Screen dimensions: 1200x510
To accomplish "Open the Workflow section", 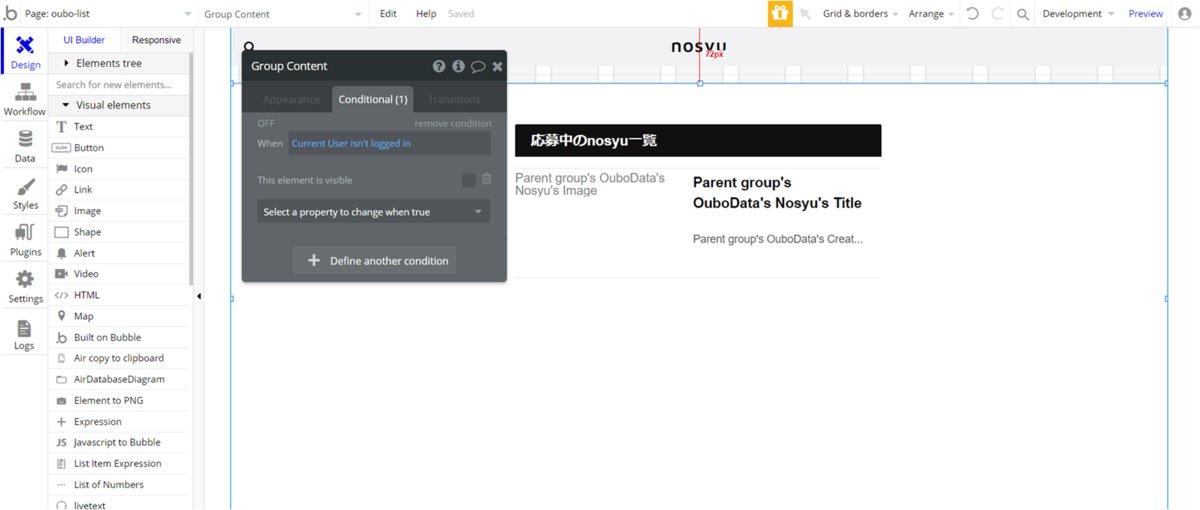I will 25,99.
